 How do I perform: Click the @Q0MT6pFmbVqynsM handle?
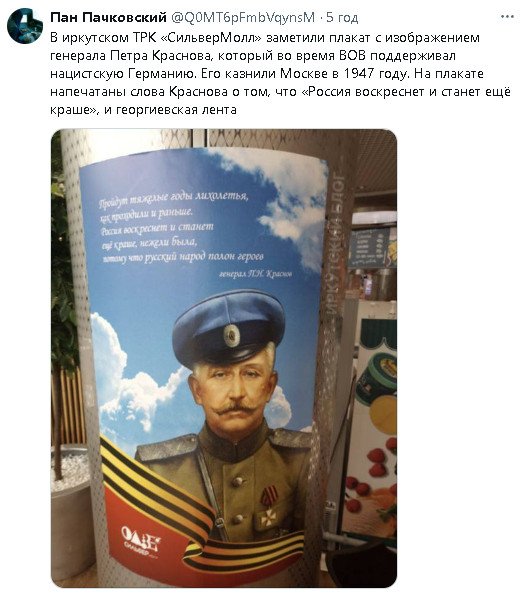243,17
